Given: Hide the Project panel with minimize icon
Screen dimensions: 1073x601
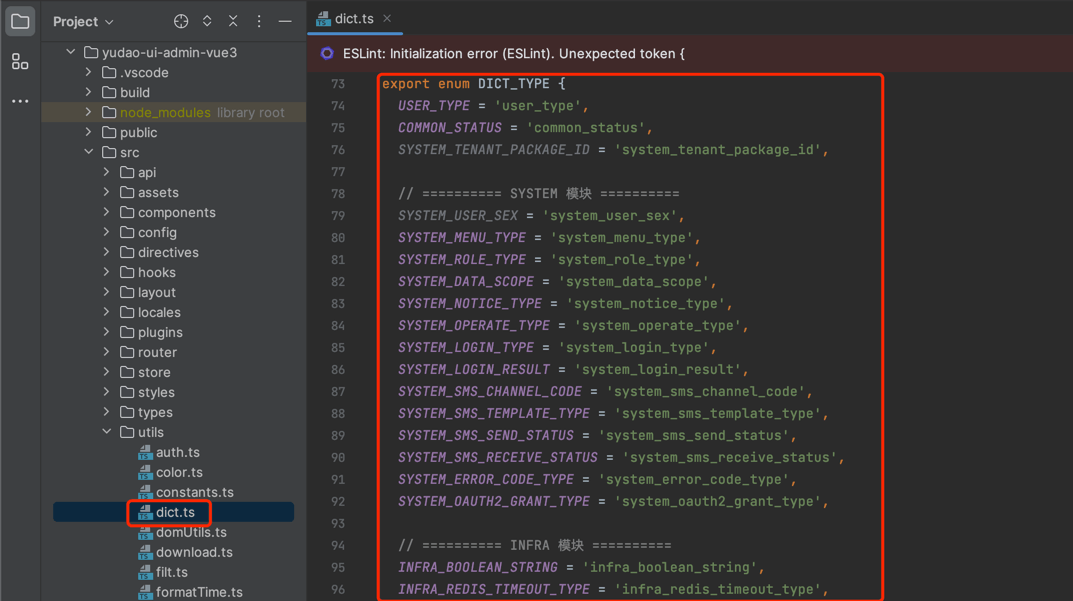Looking at the screenshot, I should (285, 21).
